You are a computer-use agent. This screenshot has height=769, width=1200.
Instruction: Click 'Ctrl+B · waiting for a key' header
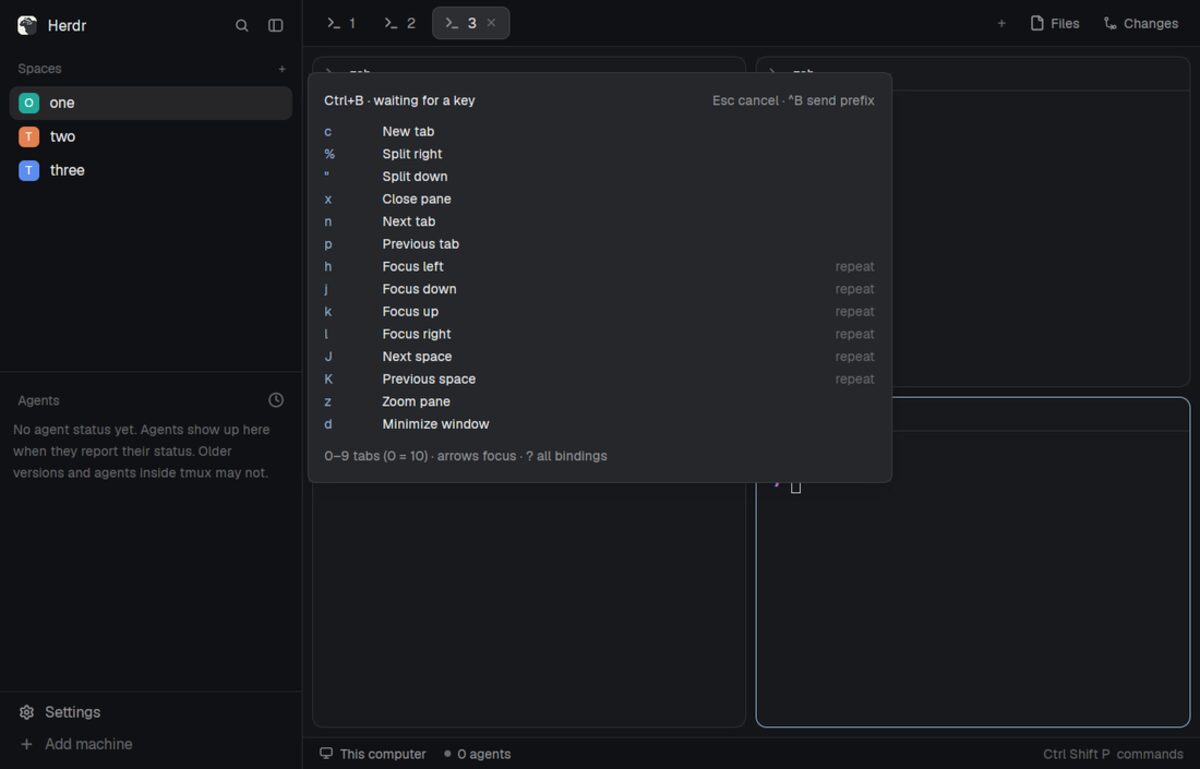click(x=399, y=101)
